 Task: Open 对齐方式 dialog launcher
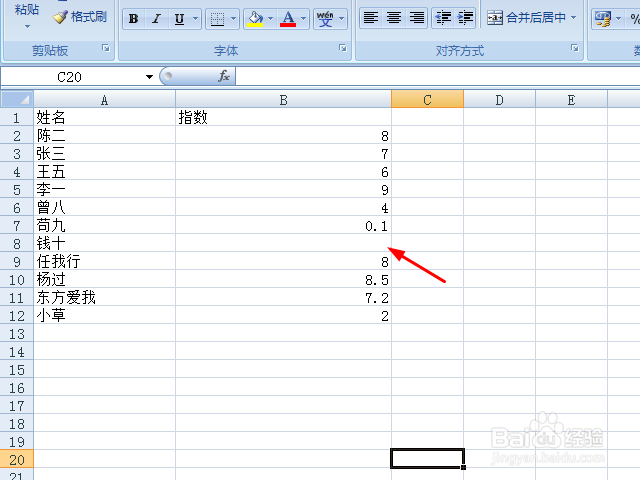(x=575, y=48)
